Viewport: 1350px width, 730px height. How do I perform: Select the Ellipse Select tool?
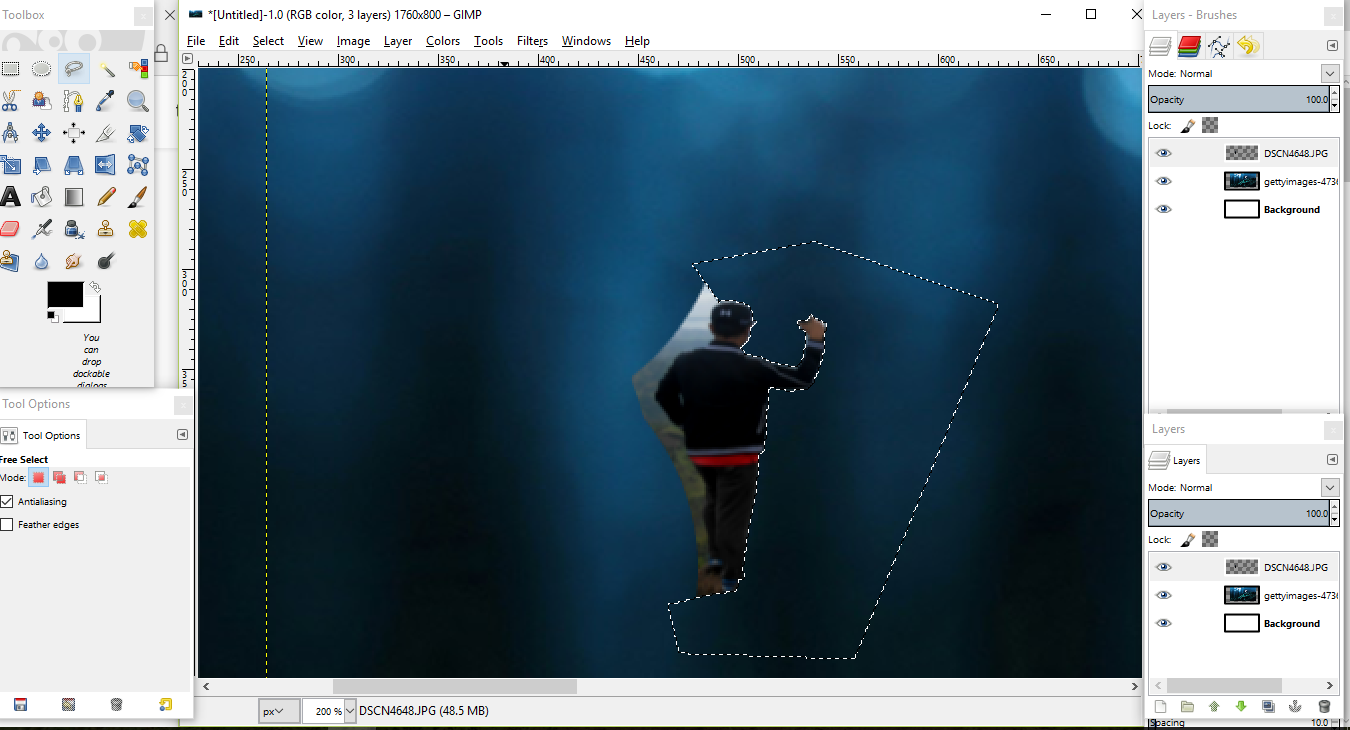[41, 69]
